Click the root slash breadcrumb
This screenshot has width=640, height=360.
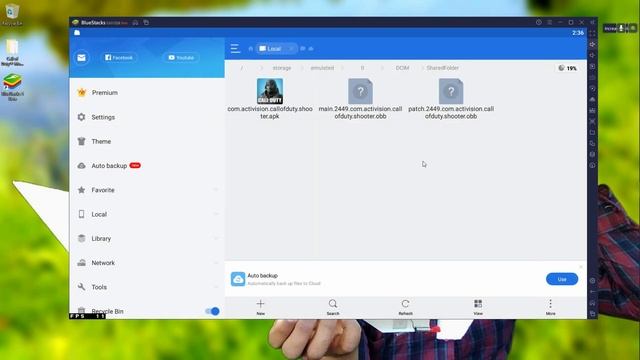coord(242,68)
